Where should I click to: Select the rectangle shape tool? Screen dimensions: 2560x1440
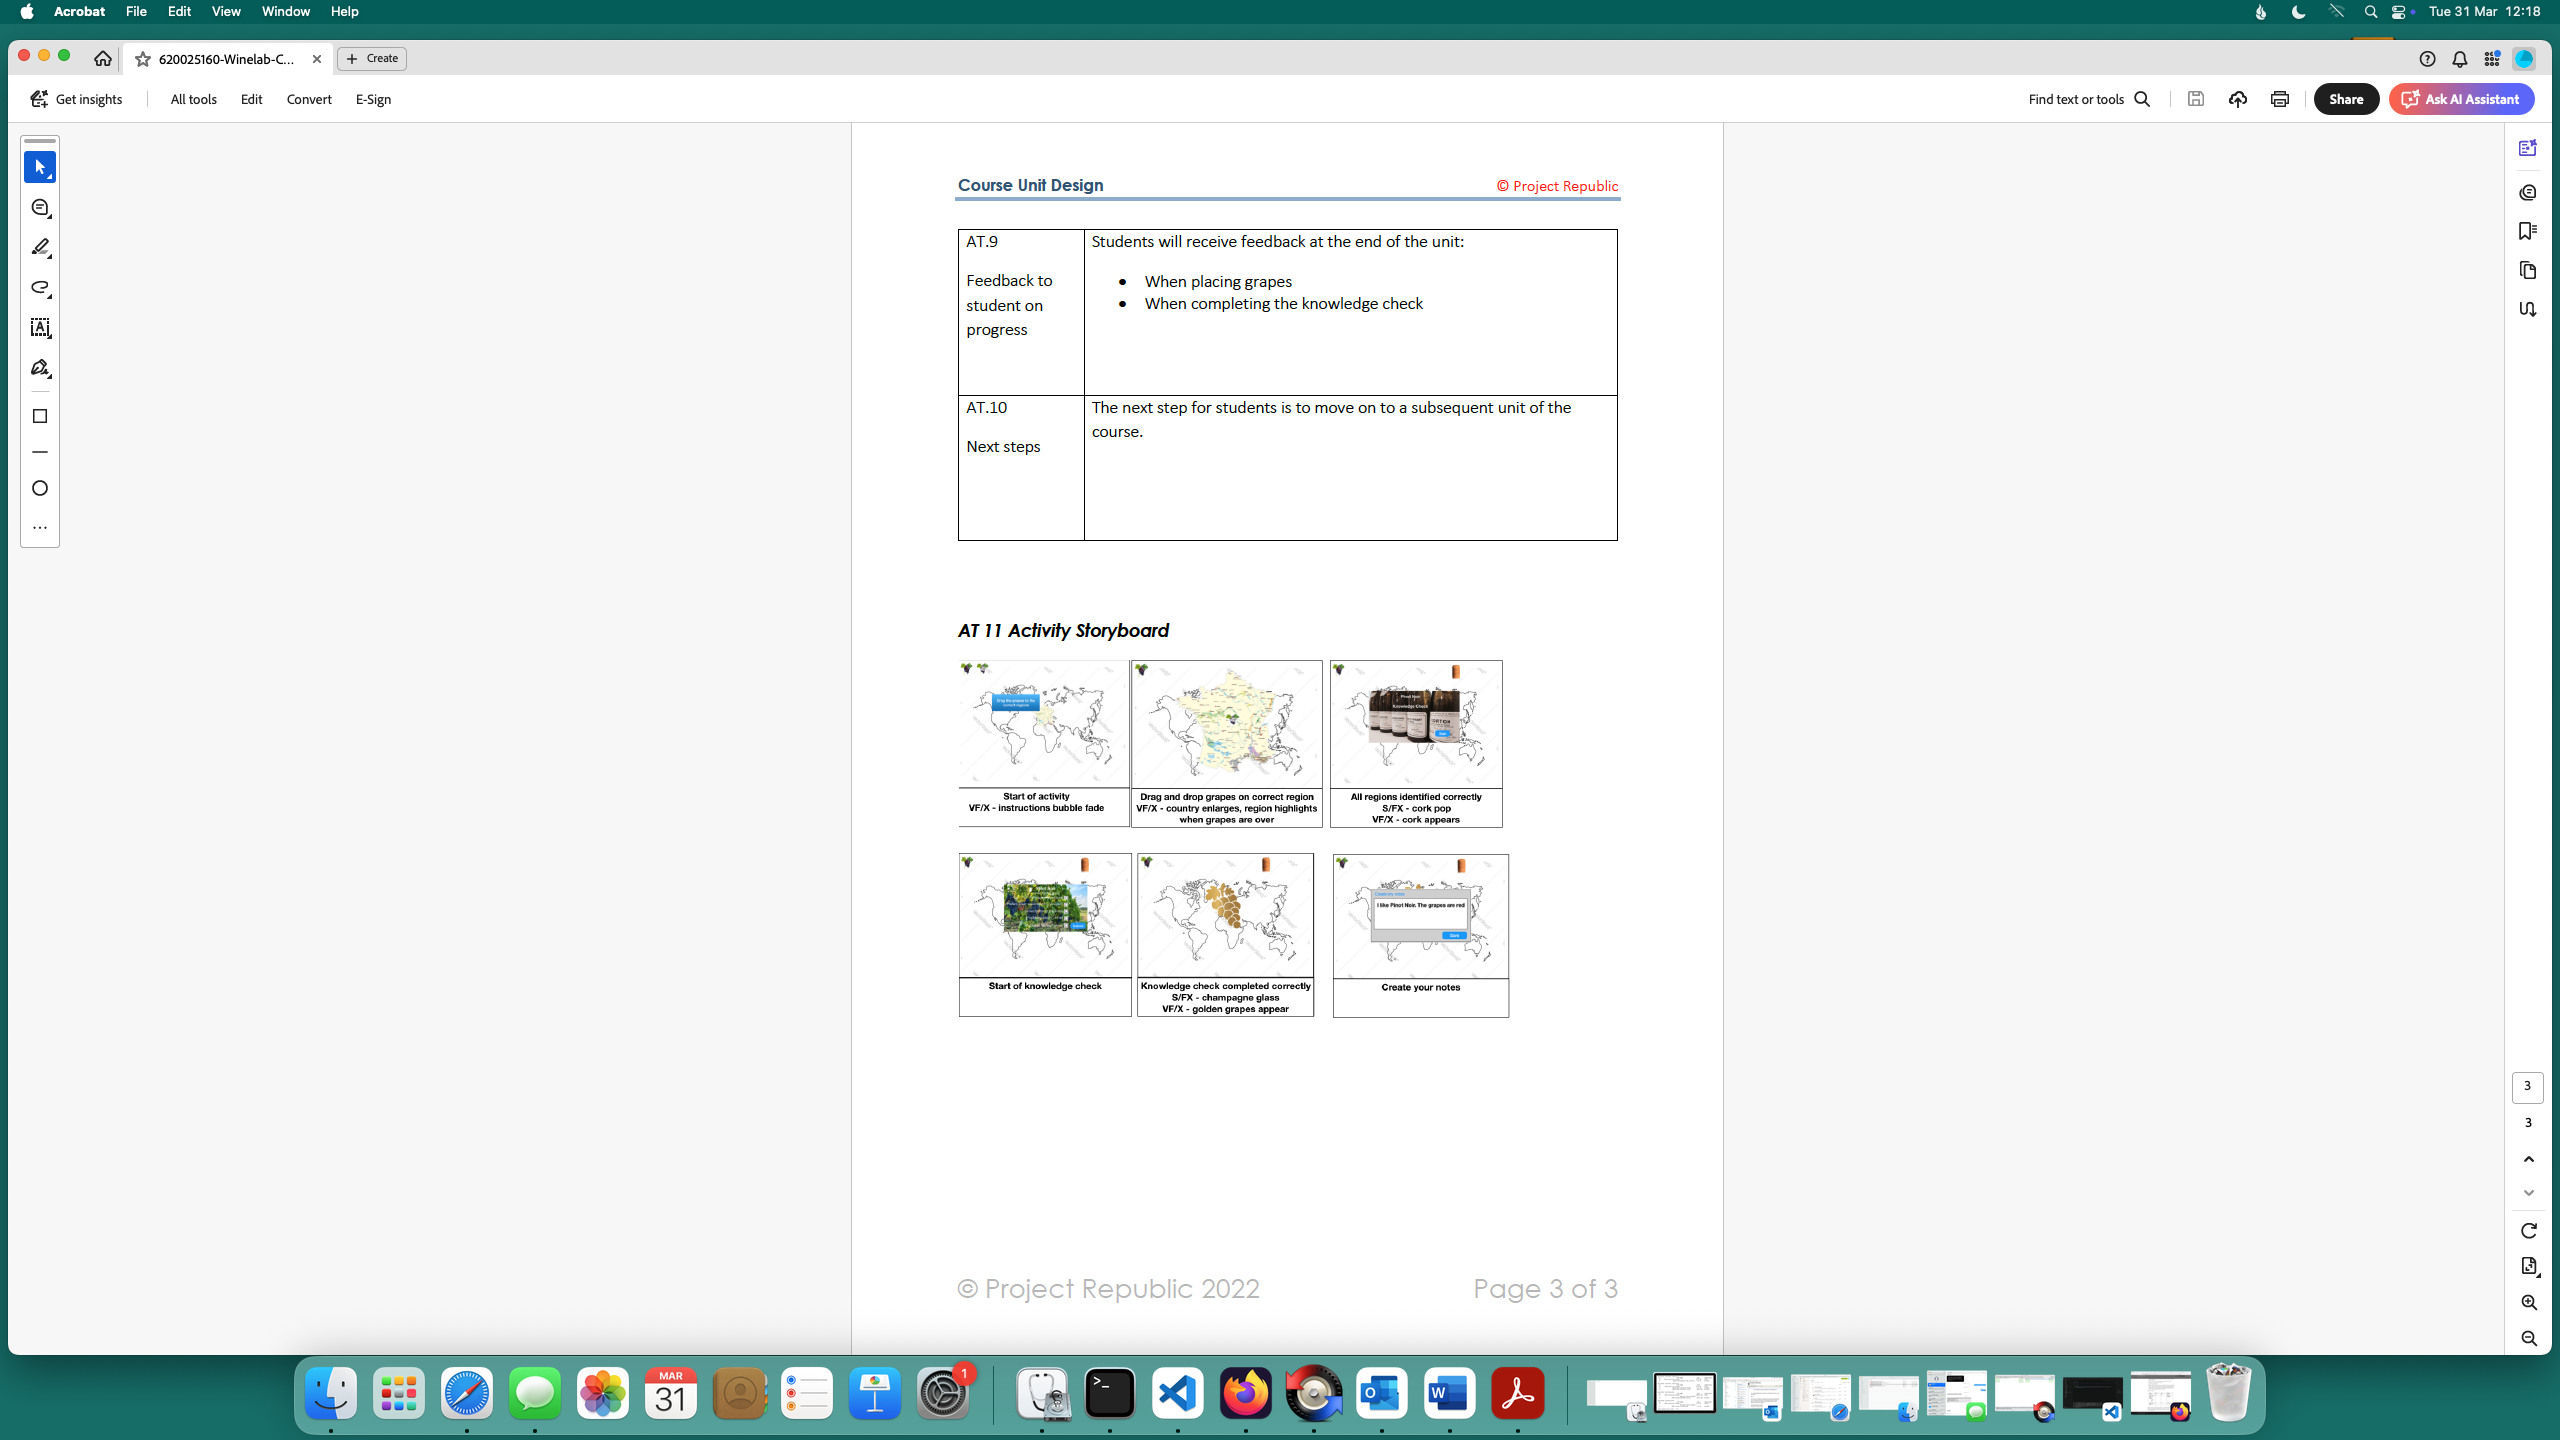point(40,416)
